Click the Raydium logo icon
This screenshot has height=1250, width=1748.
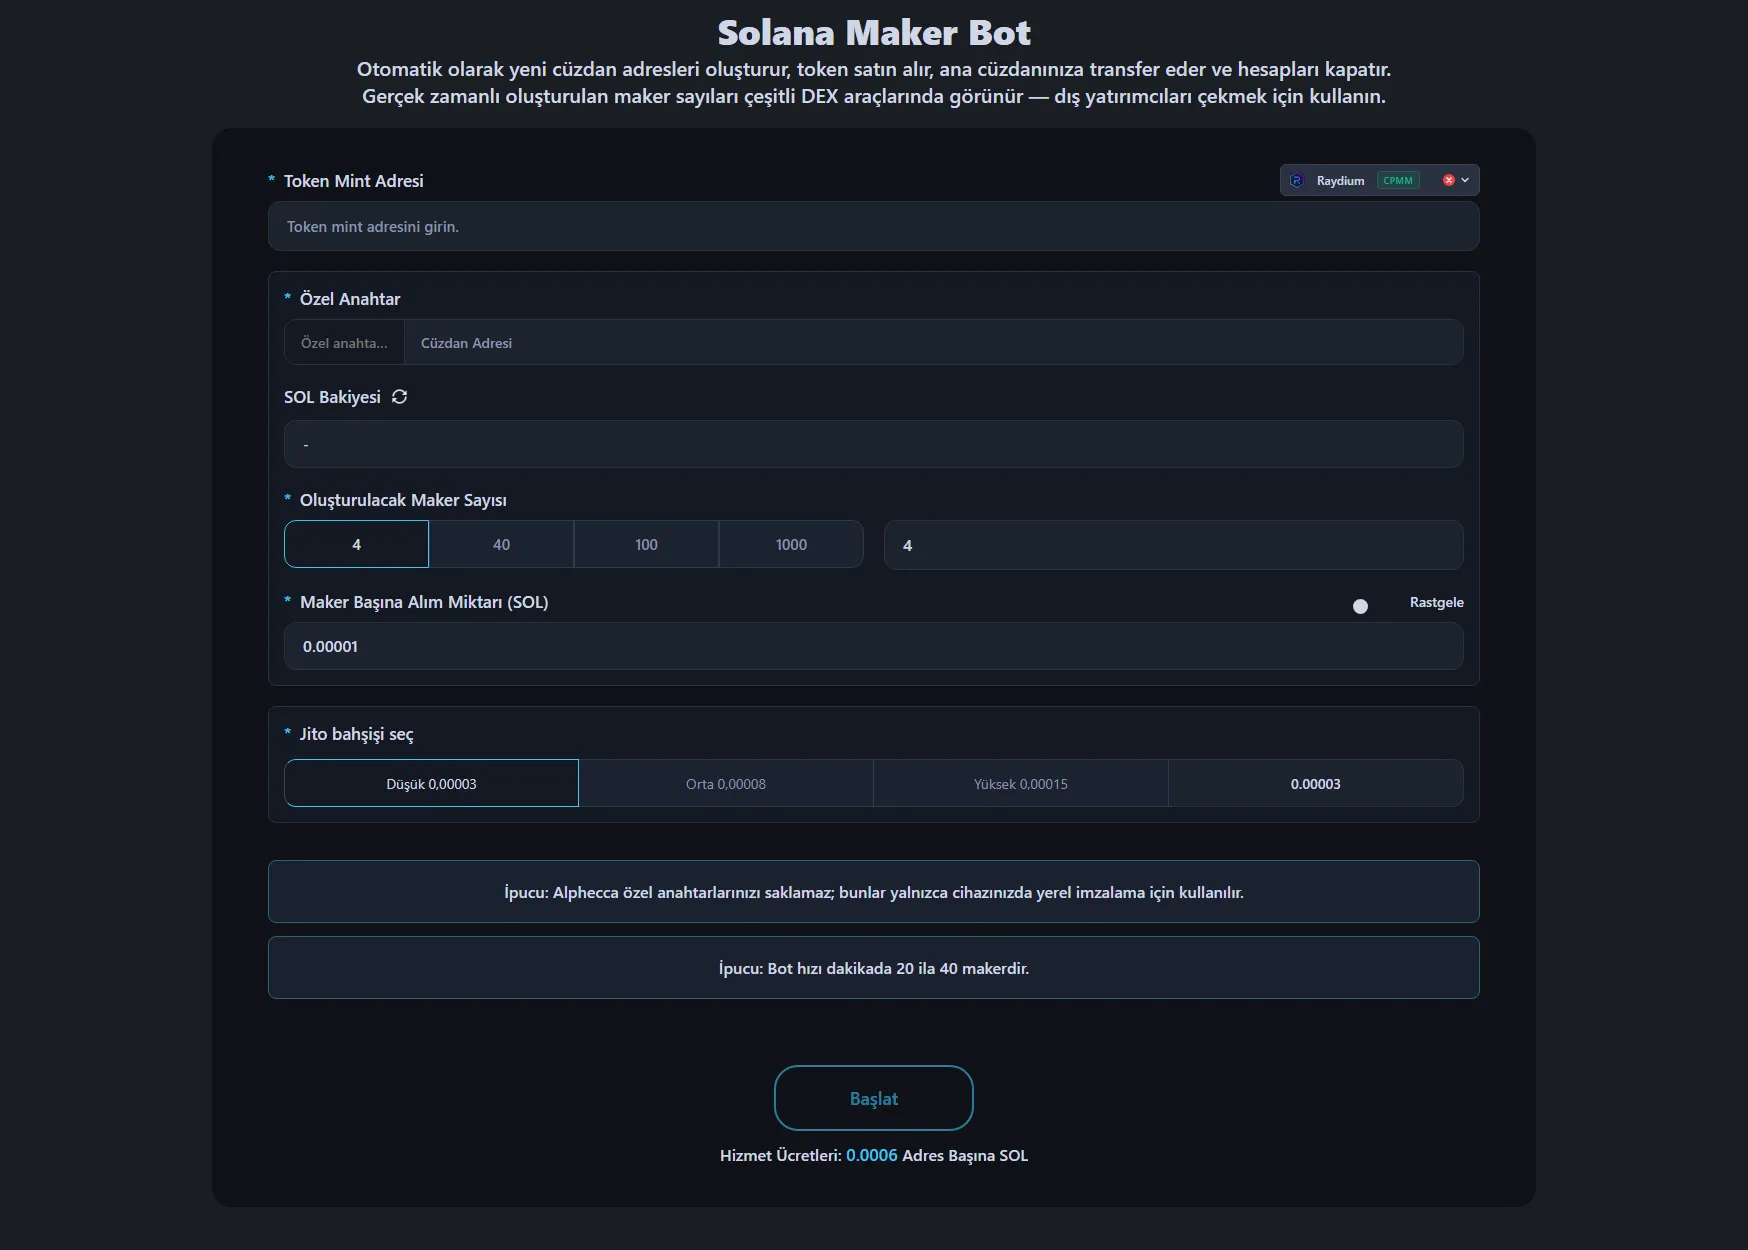click(1298, 180)
